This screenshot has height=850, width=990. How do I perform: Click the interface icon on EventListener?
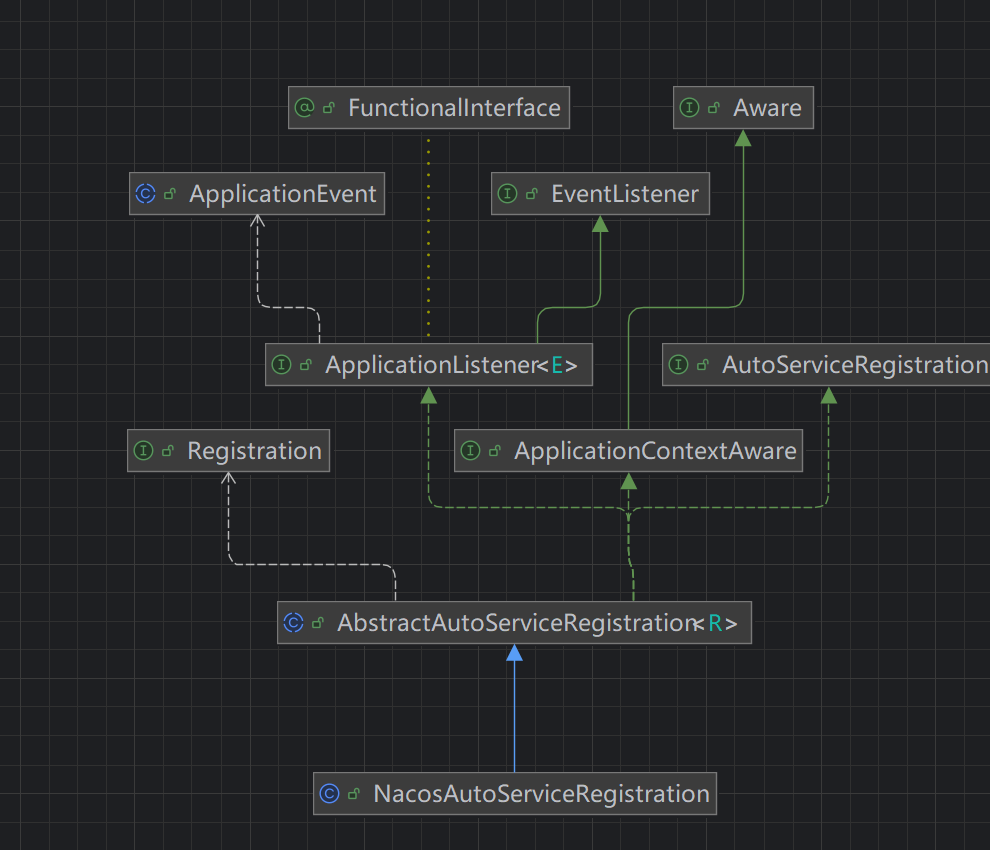coord(508,194)
